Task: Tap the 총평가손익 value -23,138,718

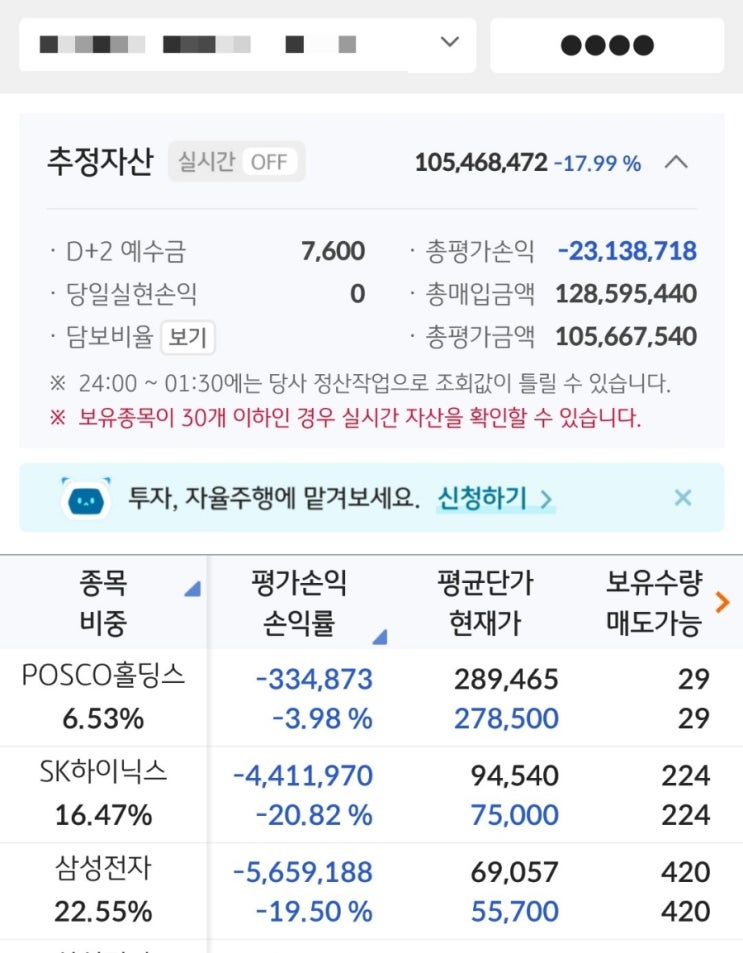Action: 627,251
